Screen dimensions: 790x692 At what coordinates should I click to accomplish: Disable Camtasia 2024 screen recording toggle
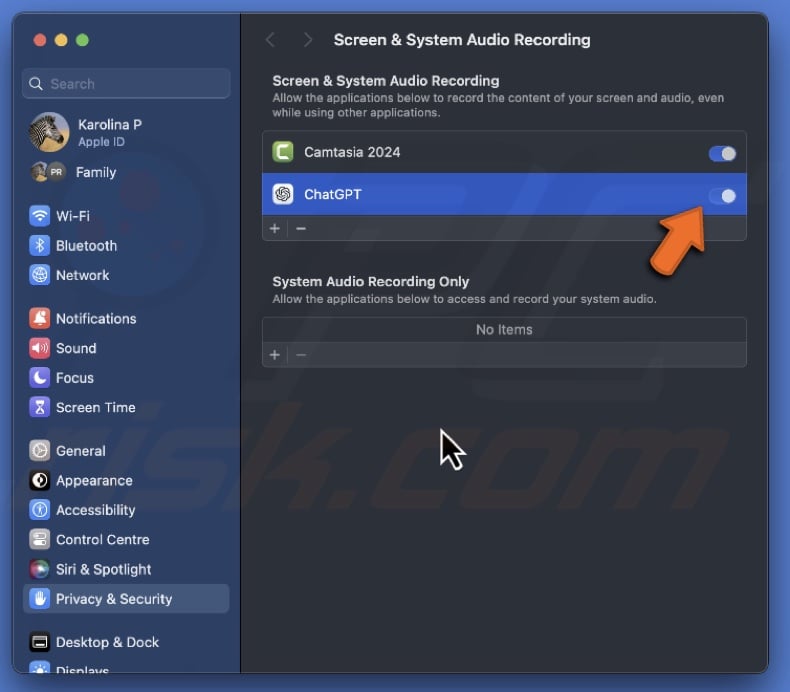[x=722, y=153]
